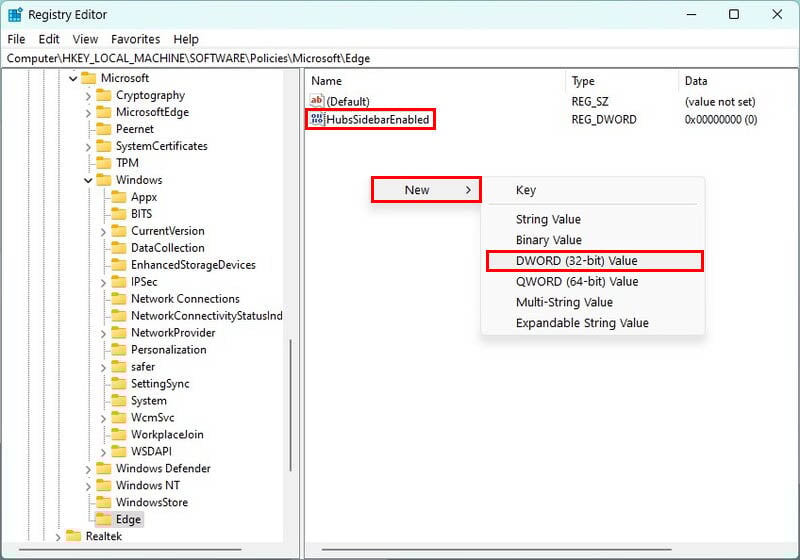Expand the WSDAPI key
This screenshot has width=800, height=560.
(x=104, y=452)
